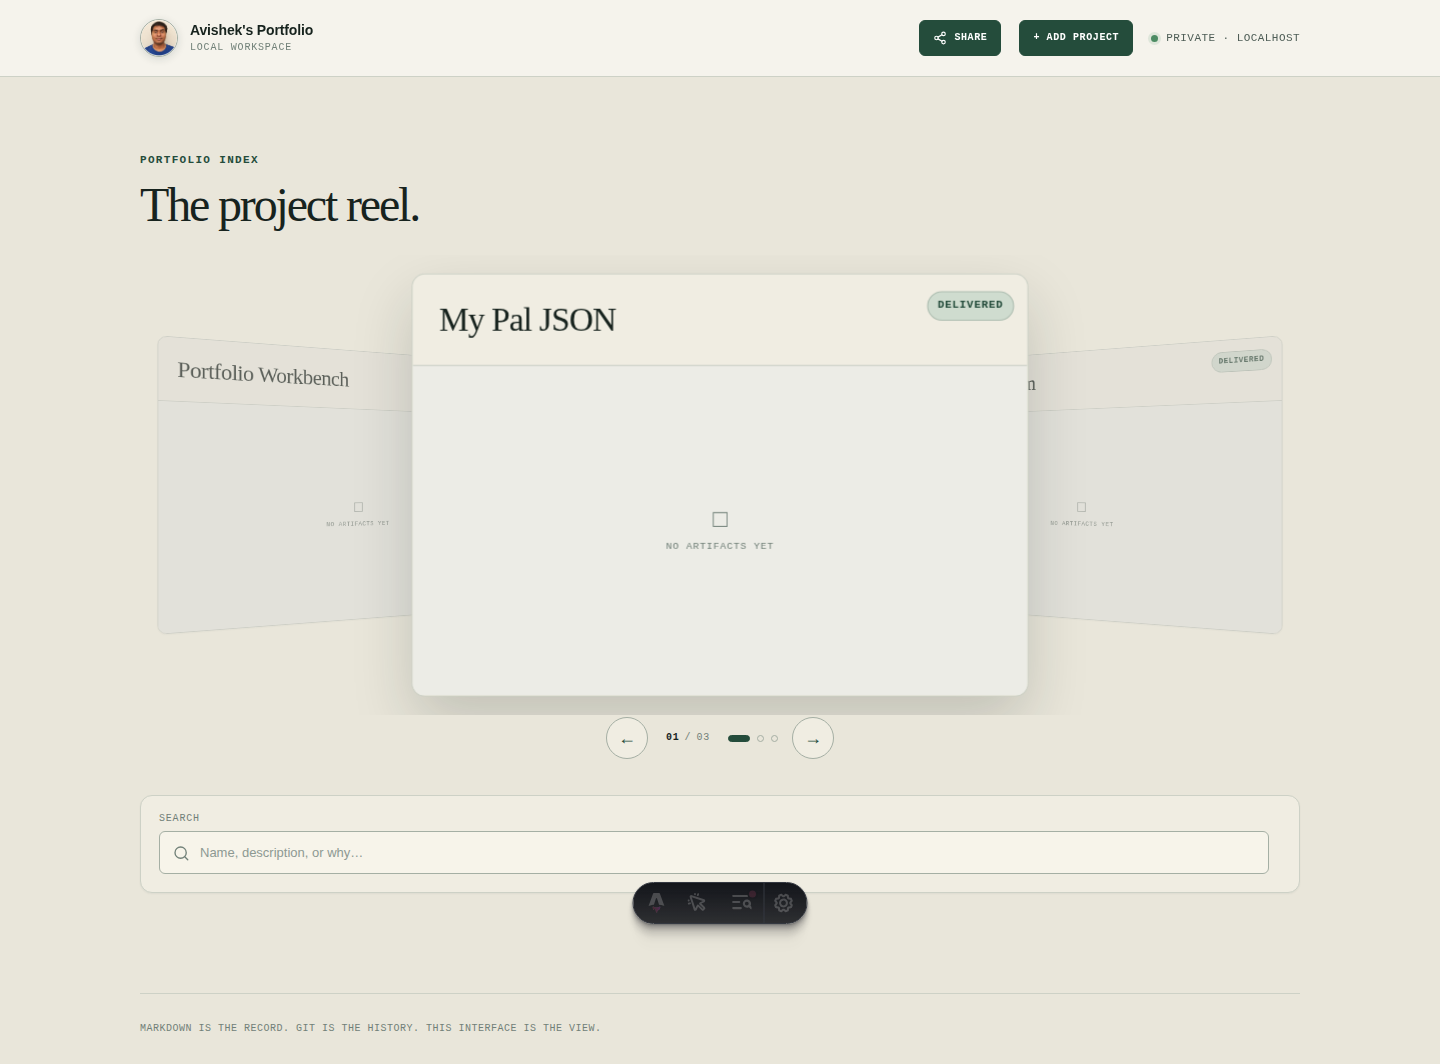The width and height of the screenshot is (1440, 1064).
Task: Click the SEARCH label
Action: coord(179,818)
